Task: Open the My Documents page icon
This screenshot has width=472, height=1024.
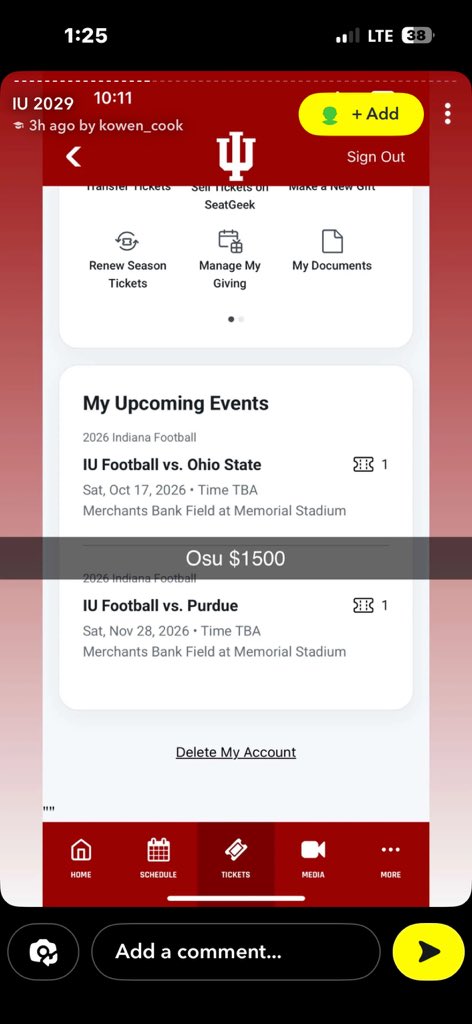Action: click(x=332, y=241)
